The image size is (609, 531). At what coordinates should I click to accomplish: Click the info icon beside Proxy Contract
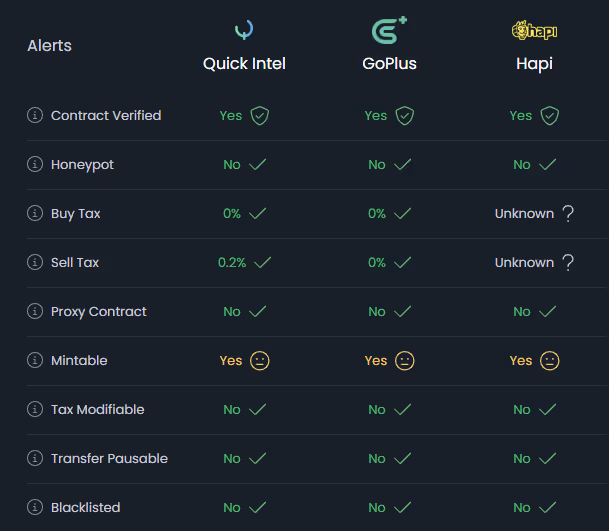[x=35, y=311]
